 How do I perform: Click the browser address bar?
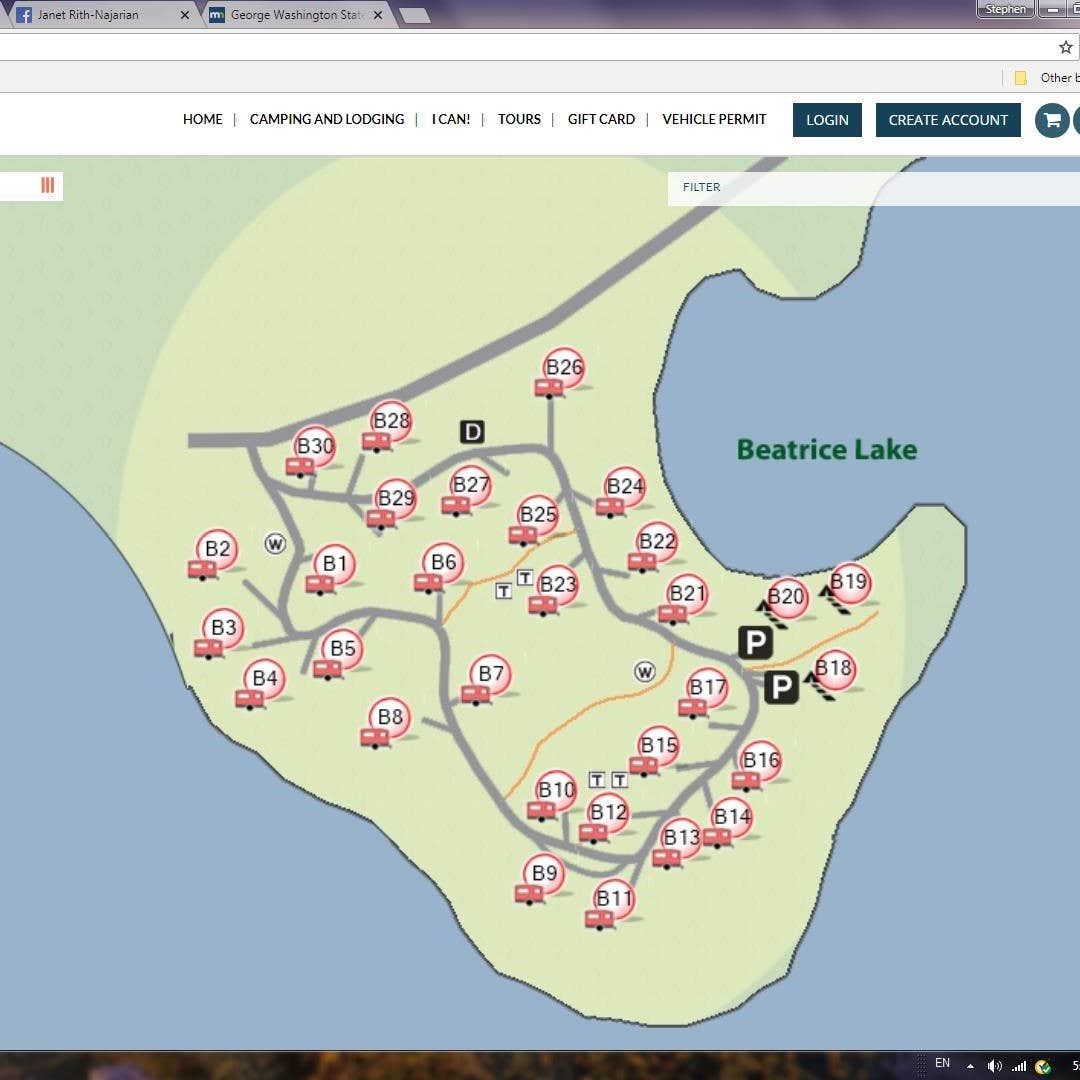[523, 47]
